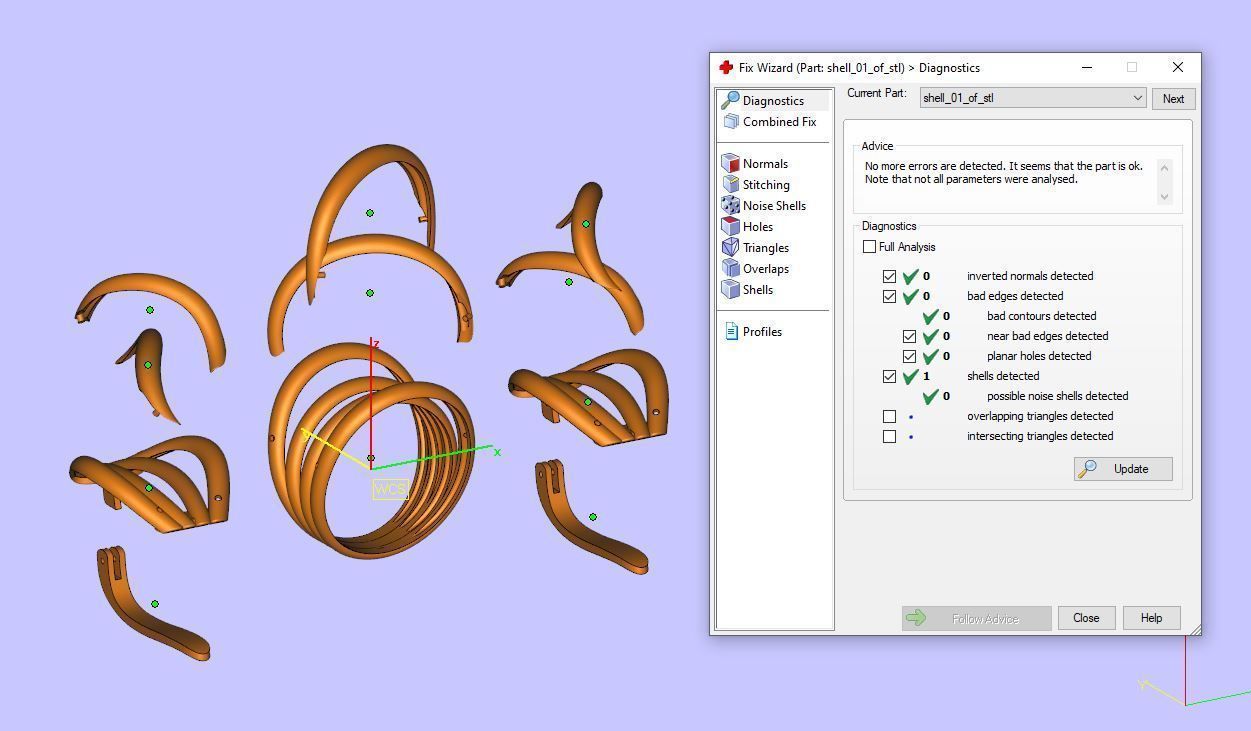
Task: Select the flat curved arm part bottom-left
Action: [x=153, y=603]
